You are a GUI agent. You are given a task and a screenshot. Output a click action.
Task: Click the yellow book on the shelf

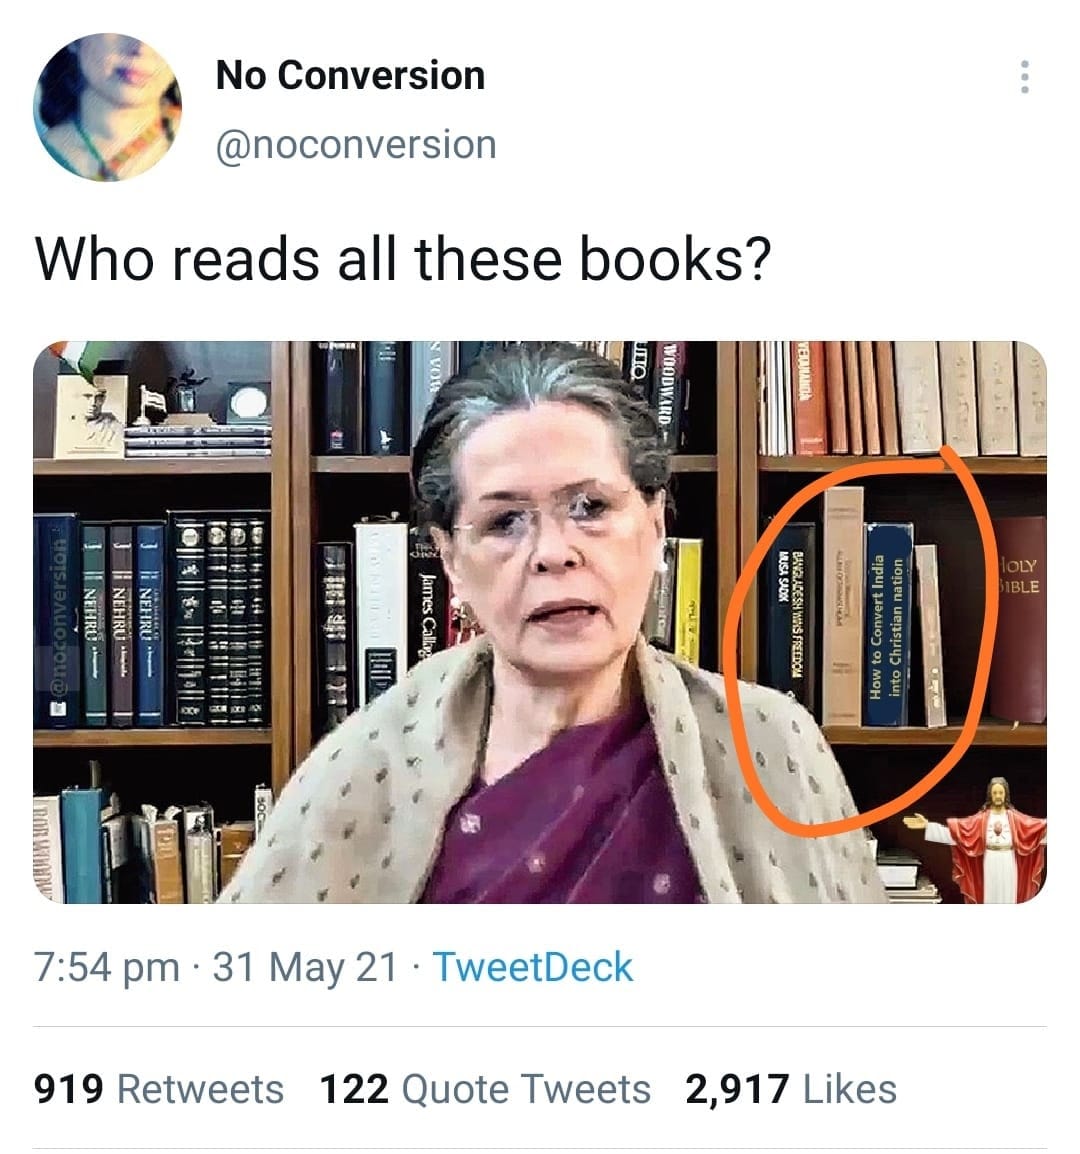[x=688, y=601]
